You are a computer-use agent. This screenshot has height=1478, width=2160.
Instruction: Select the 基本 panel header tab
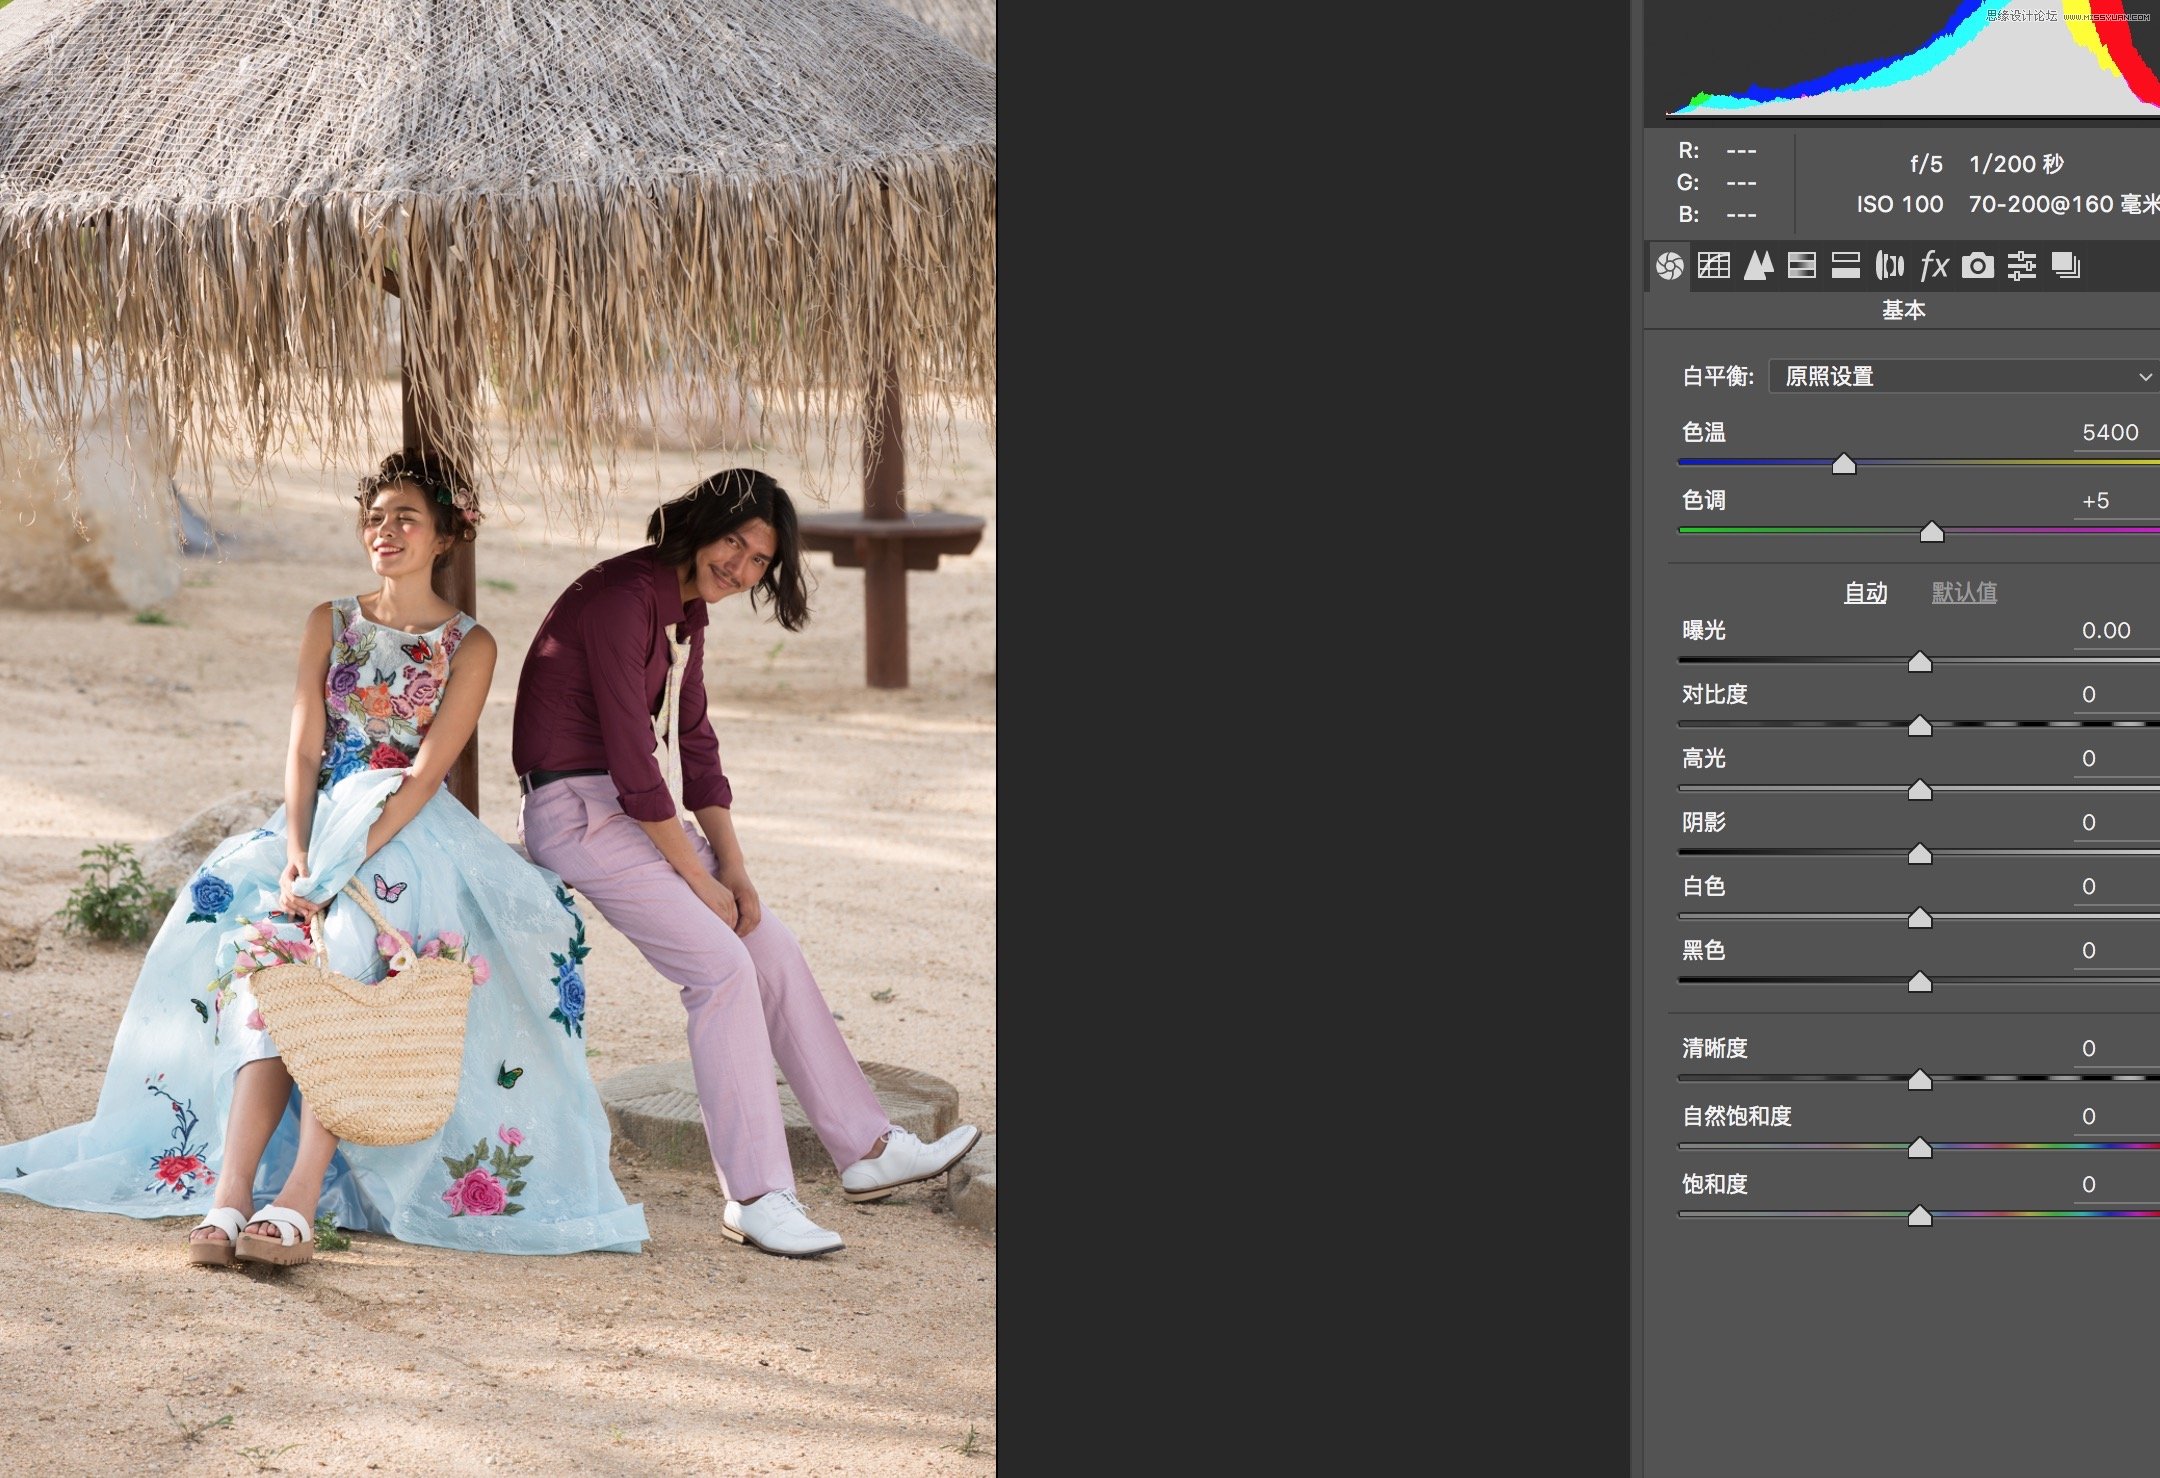point(1903,311)
